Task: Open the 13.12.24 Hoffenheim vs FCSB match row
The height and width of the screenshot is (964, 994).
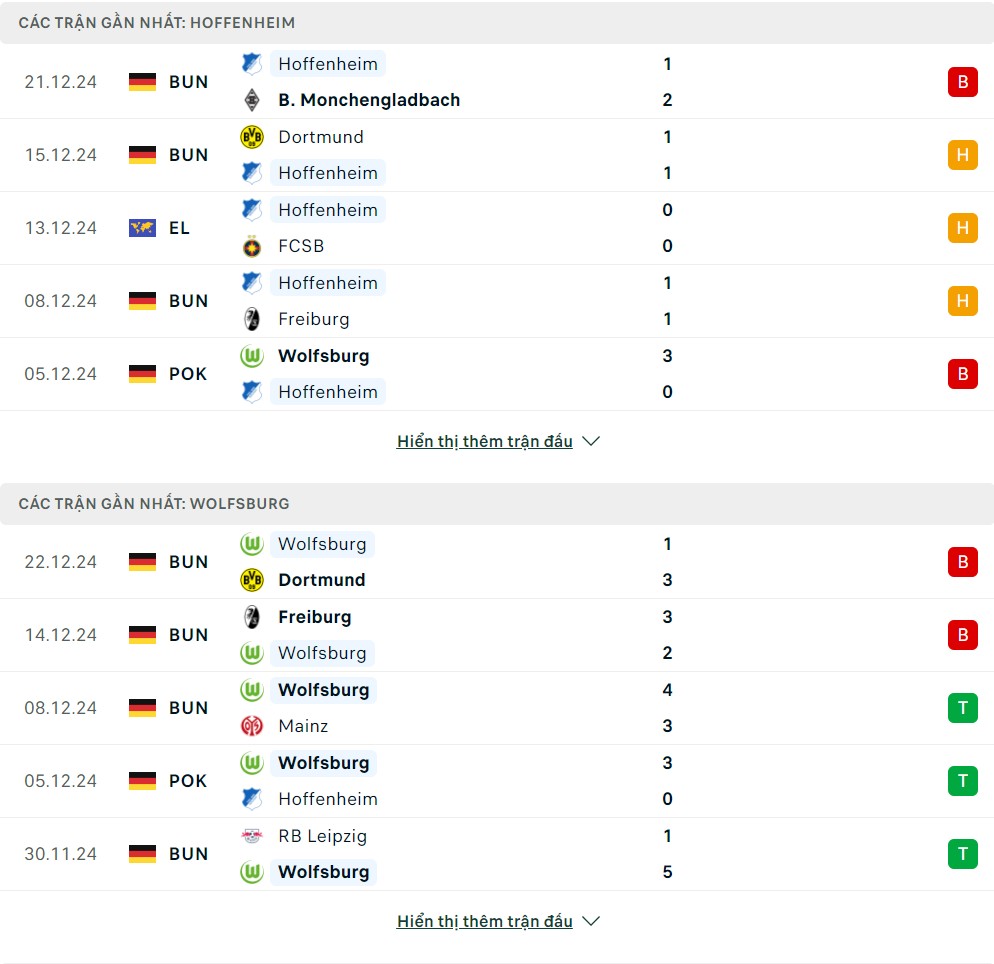Action: click(x=497, y=228)
